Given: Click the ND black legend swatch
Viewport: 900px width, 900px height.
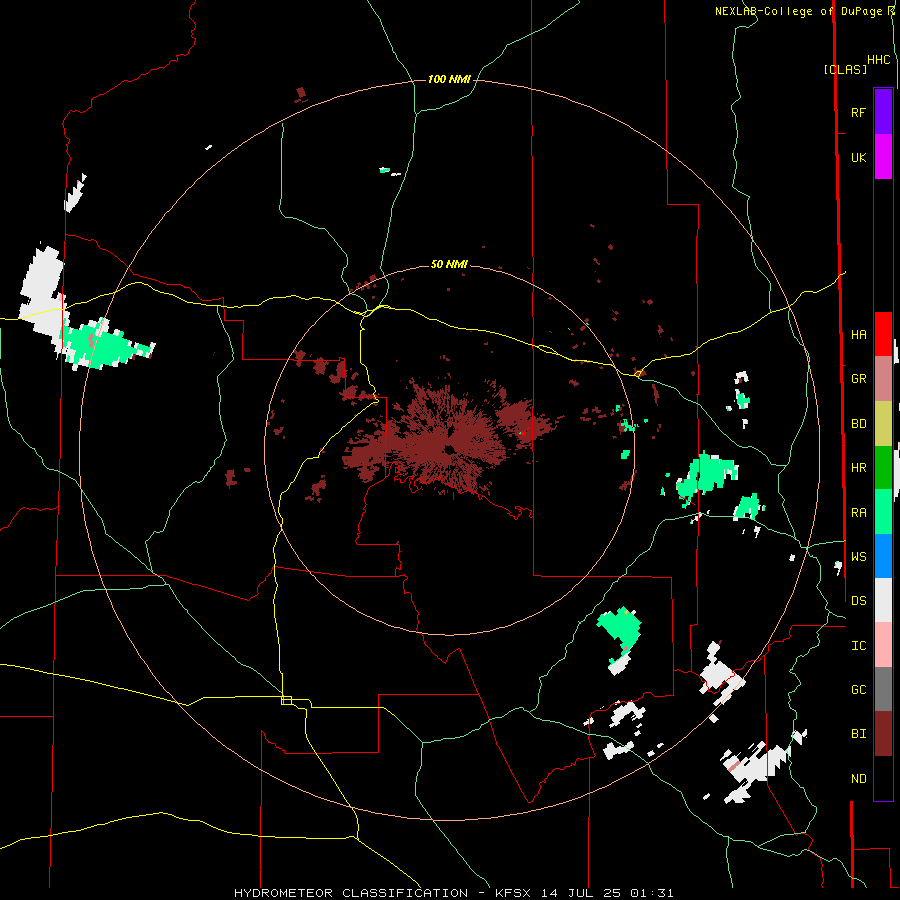Looking at the screenshot, I should click(883, 778).
